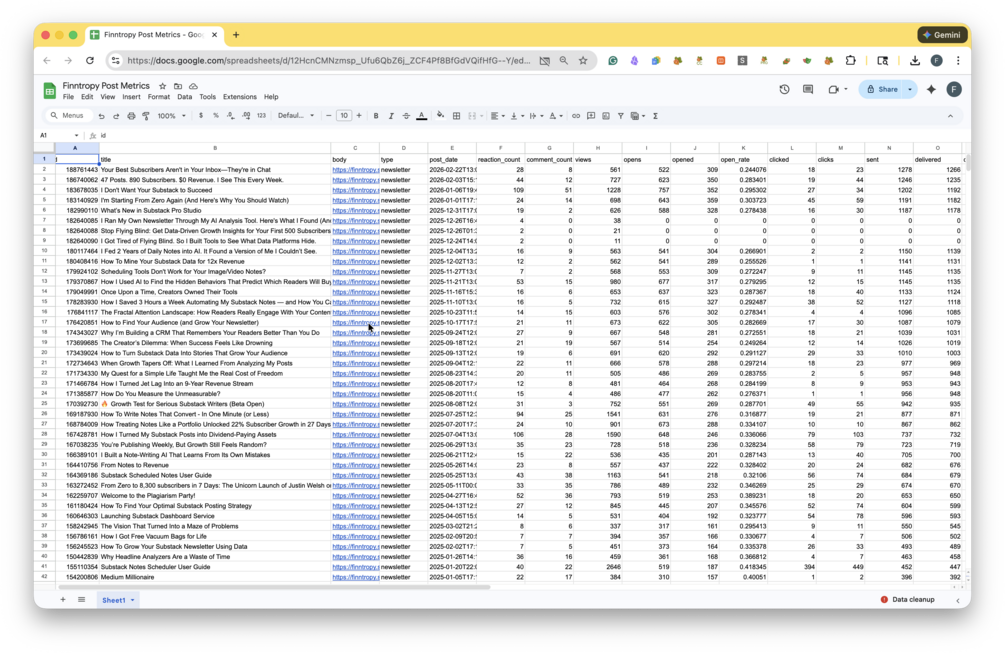The height and width of the screenshot is (653, 1005).
Task: Toggle italic formatting
Action: point(391,116)
